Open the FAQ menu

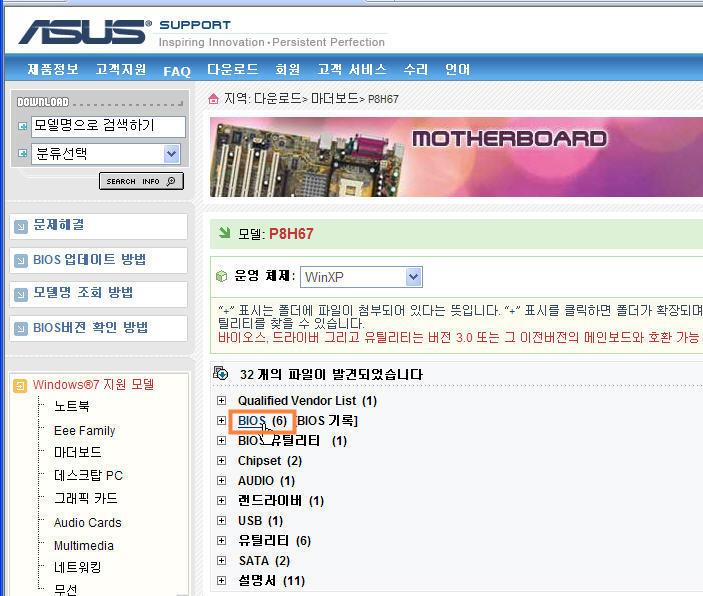(x=177, y=71)
